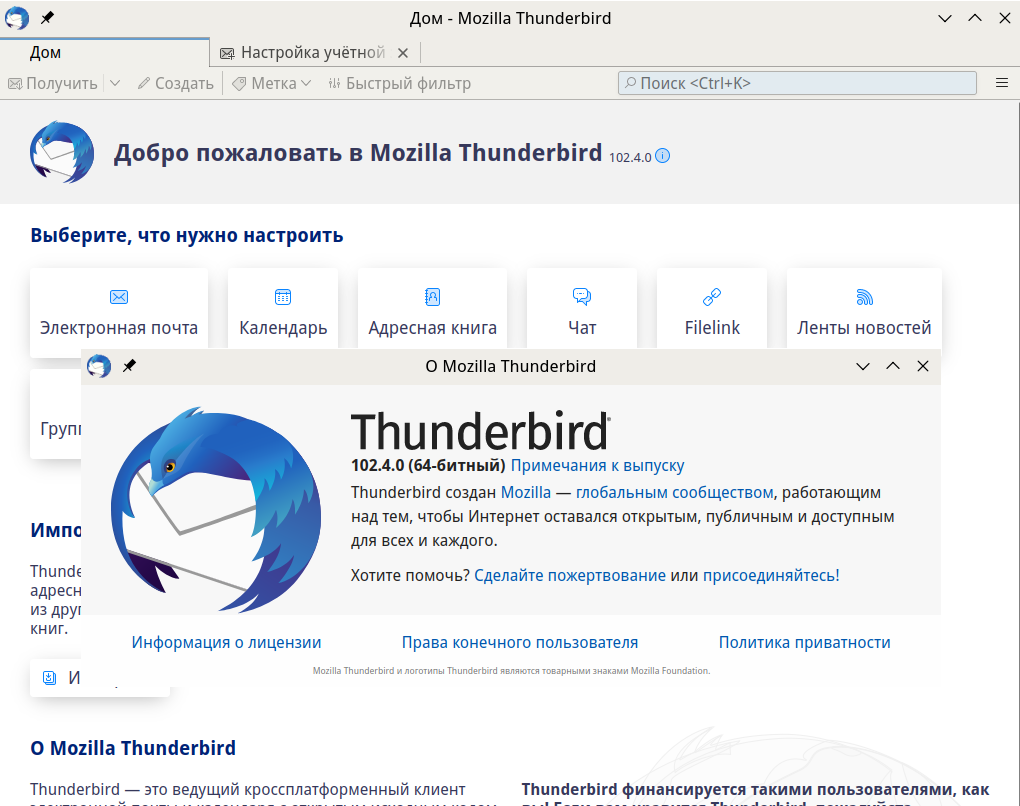Viewport: 1020px width, 806px height.
Task: Click the Выберите, что нужно настроить heading
Action: [x=187, y=235]
